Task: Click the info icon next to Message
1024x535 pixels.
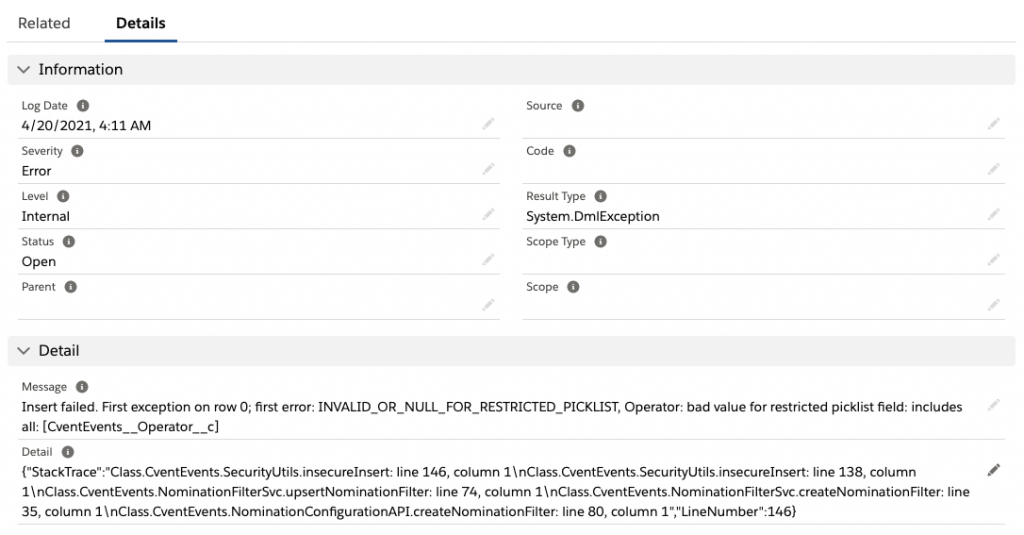Action: (82, 387)
